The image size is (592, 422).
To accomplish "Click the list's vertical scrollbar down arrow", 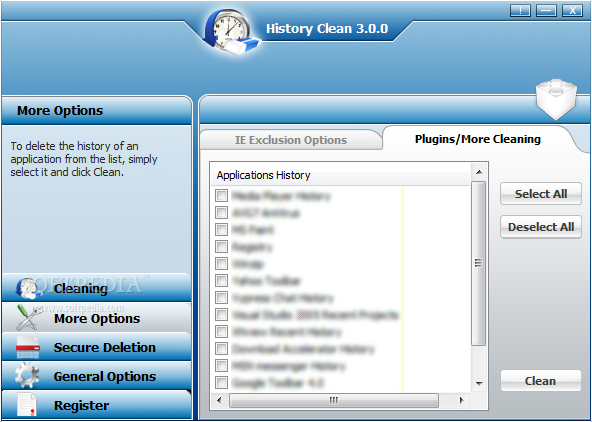I will pyautogui.click(x=479, y=383).
